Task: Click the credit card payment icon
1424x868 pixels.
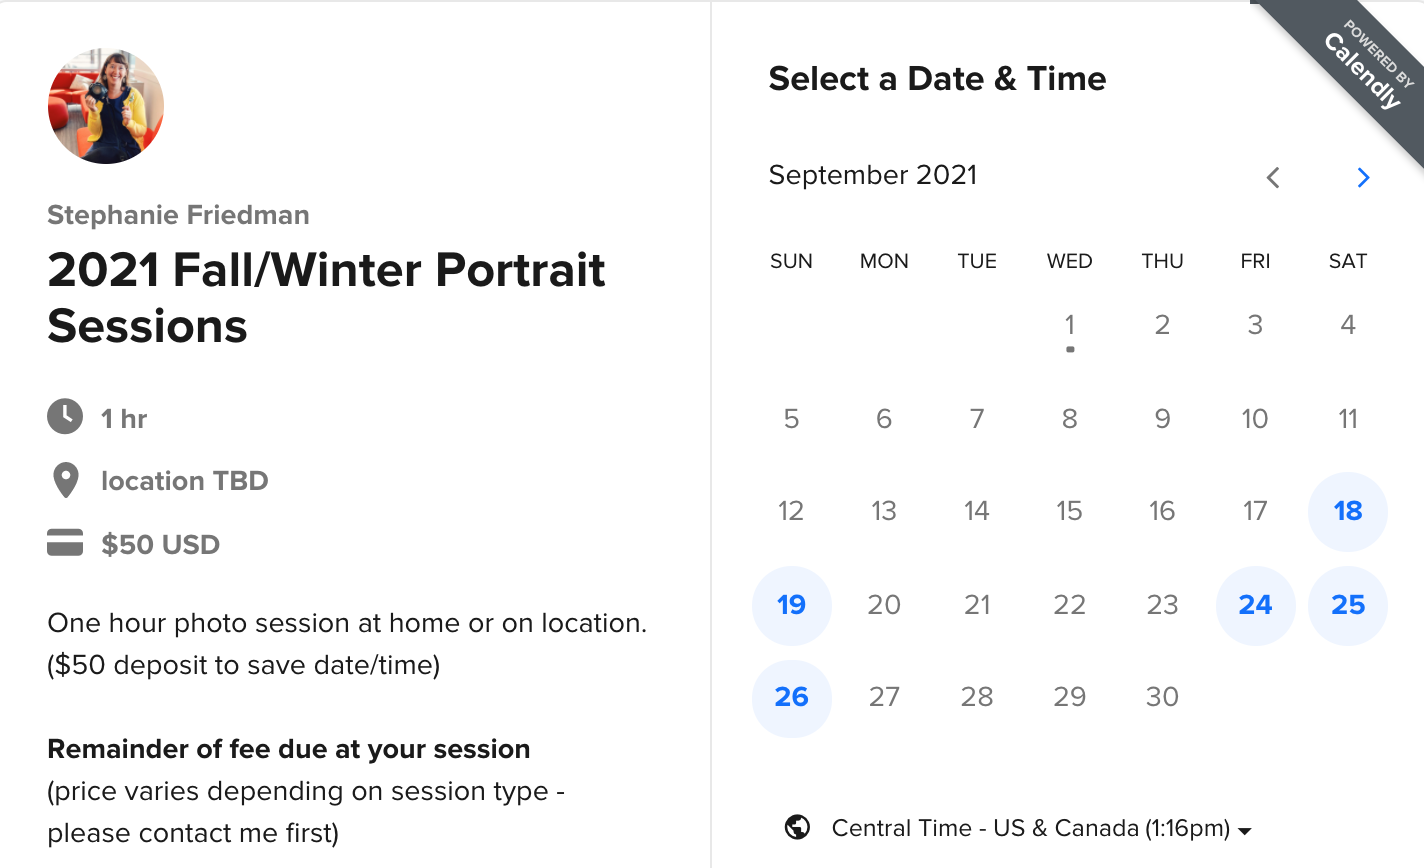Action: [65, 544]
